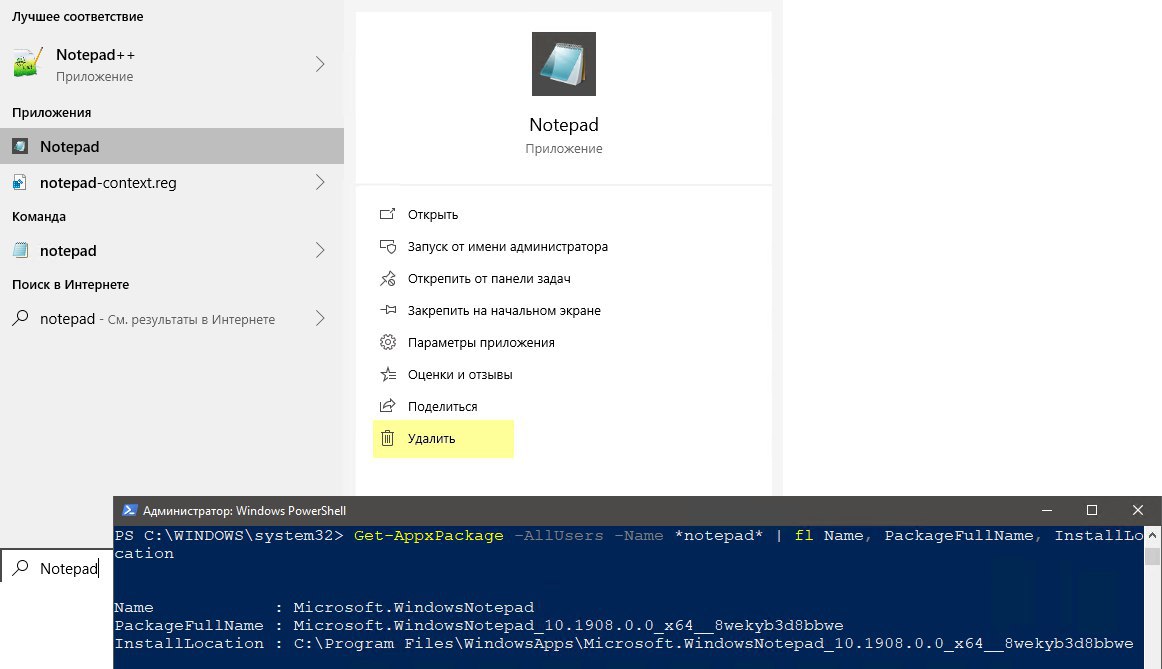Viewport: 1162px width, 669px height.
Task: Minimize the PowerShell window
Action: coord(1046,510)
